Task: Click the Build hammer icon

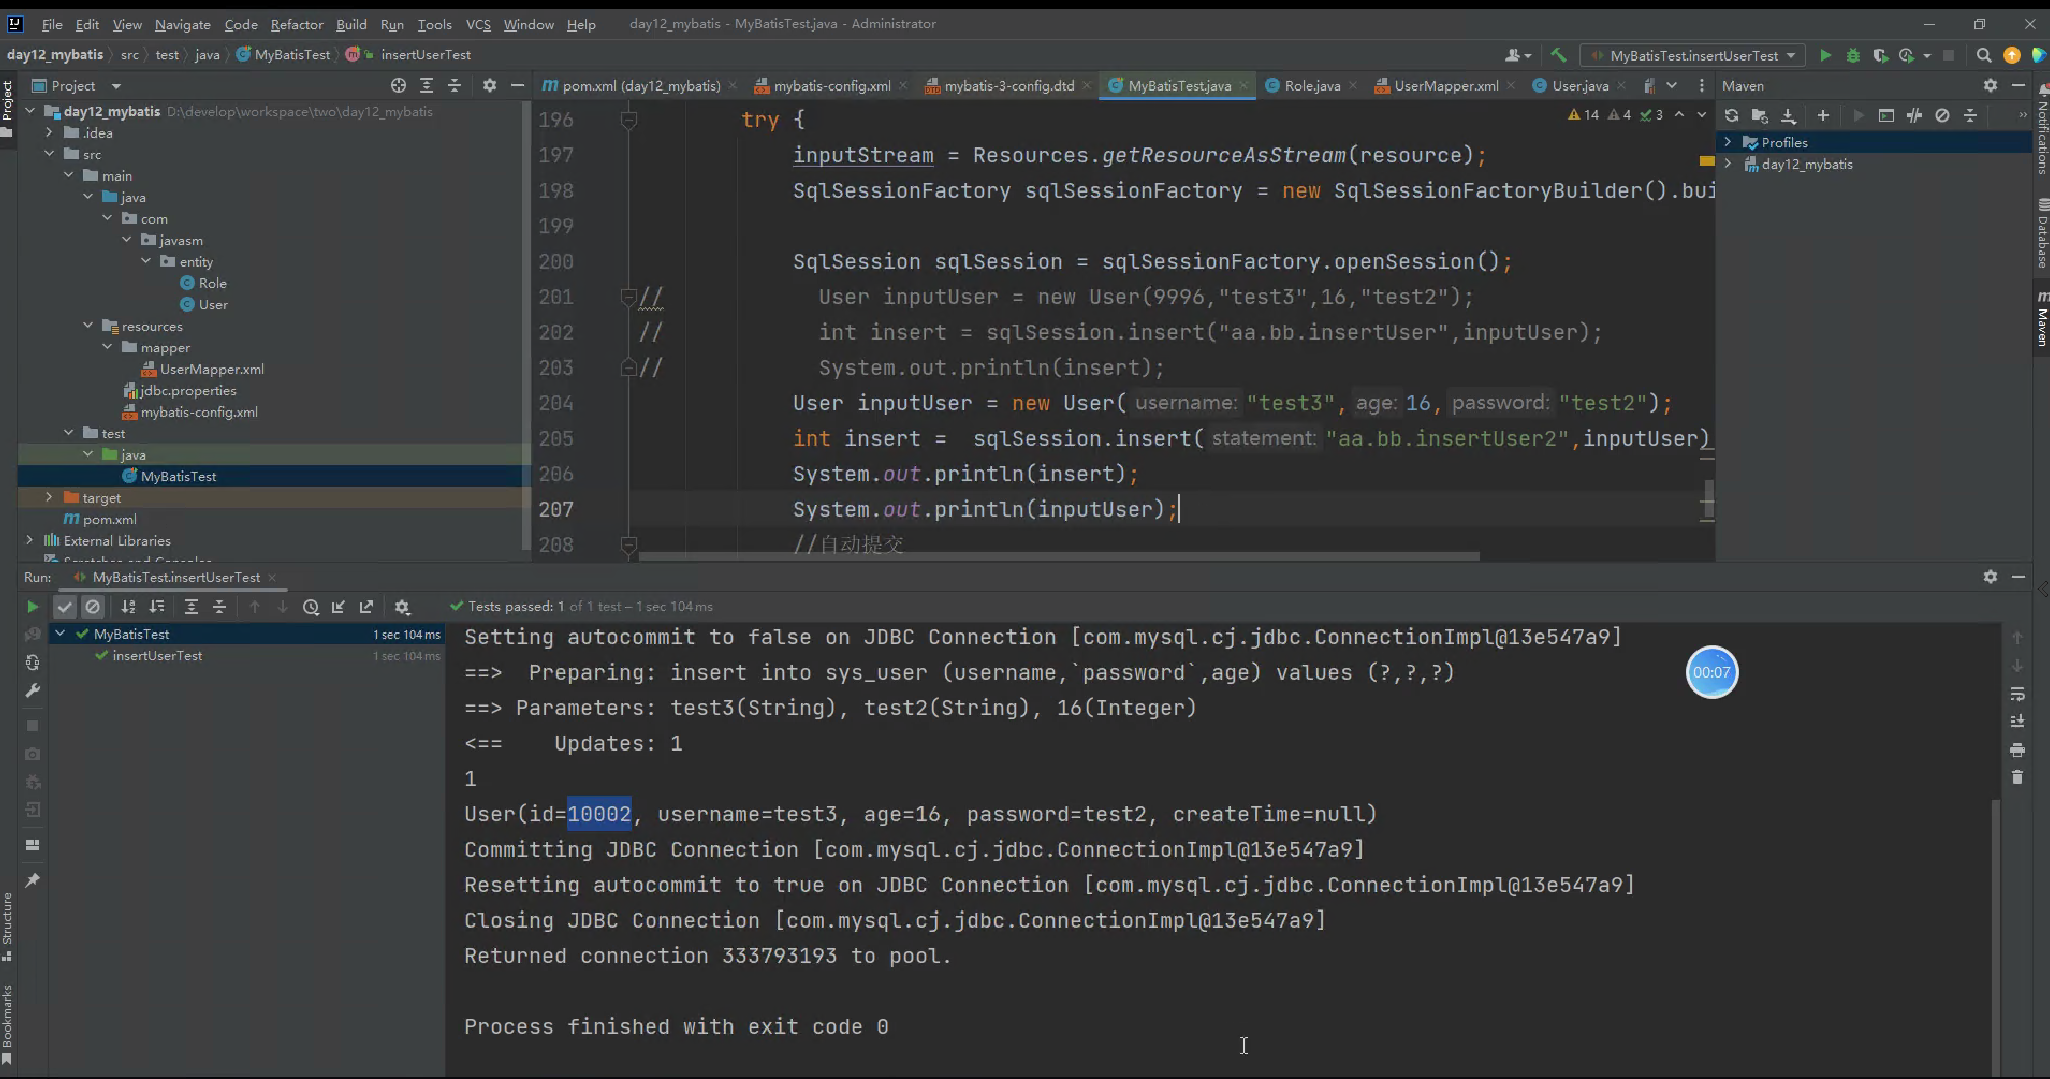Action: tap(1558, 56)
